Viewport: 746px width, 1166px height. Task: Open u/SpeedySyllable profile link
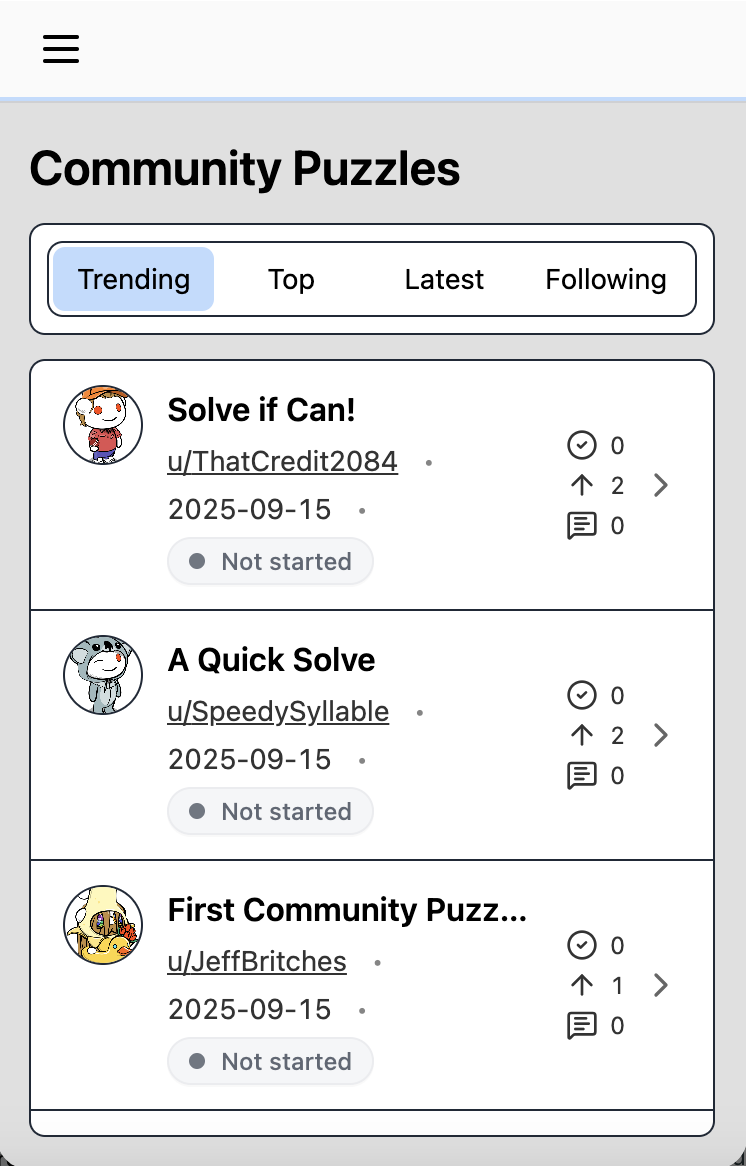278,712
